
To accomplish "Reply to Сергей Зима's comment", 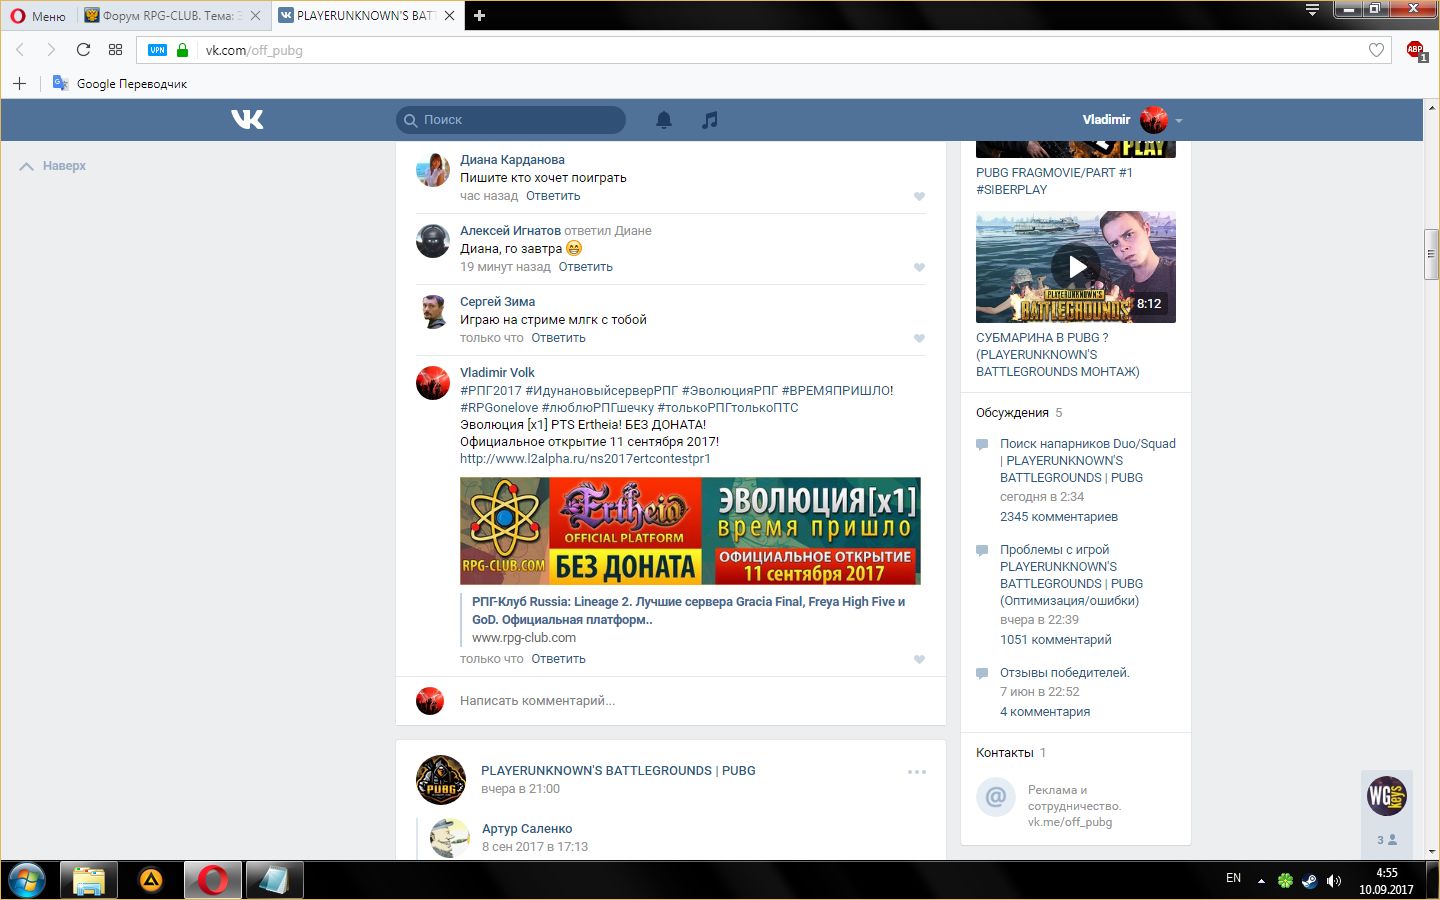I will click(558, 338).
